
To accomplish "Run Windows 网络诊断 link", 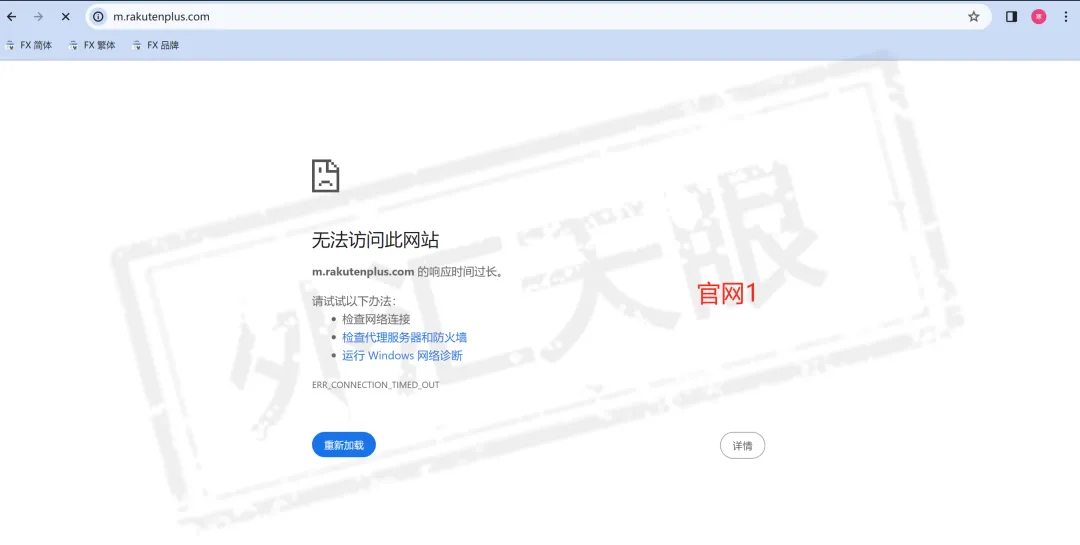I will [x=402, y=356].
